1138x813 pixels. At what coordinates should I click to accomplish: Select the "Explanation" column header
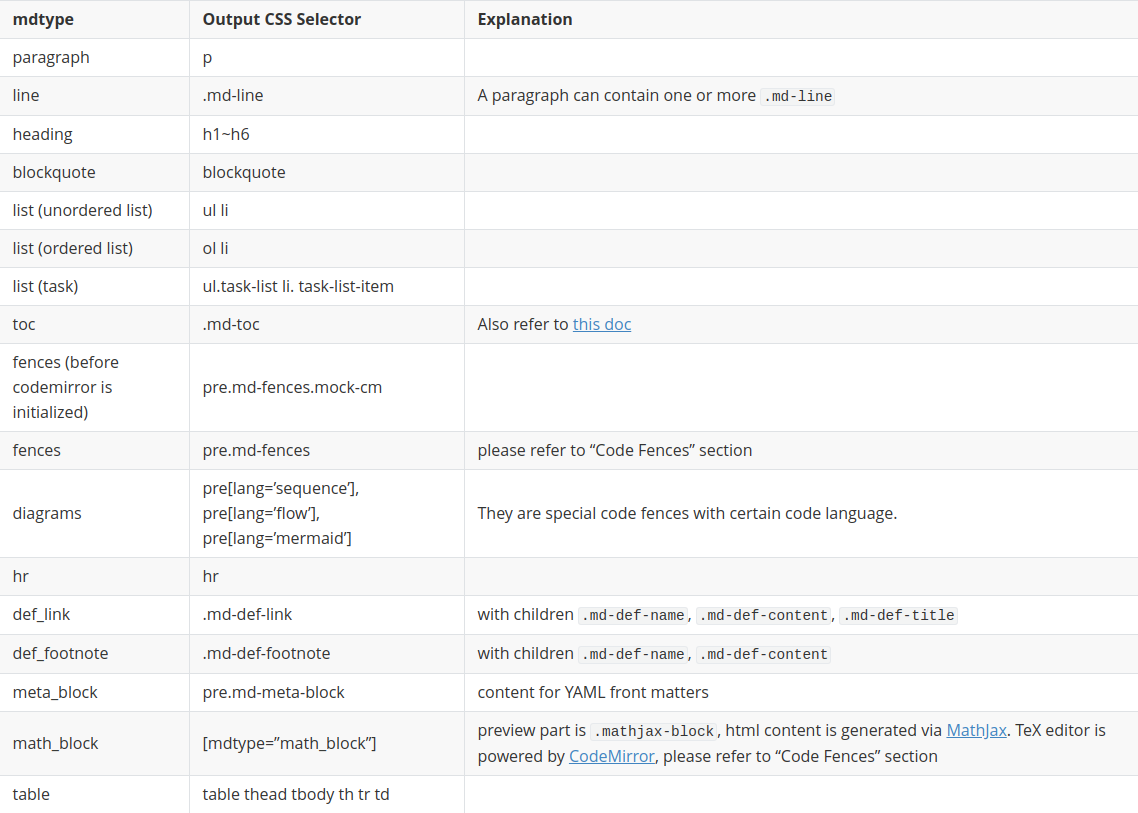coord(525,19)
